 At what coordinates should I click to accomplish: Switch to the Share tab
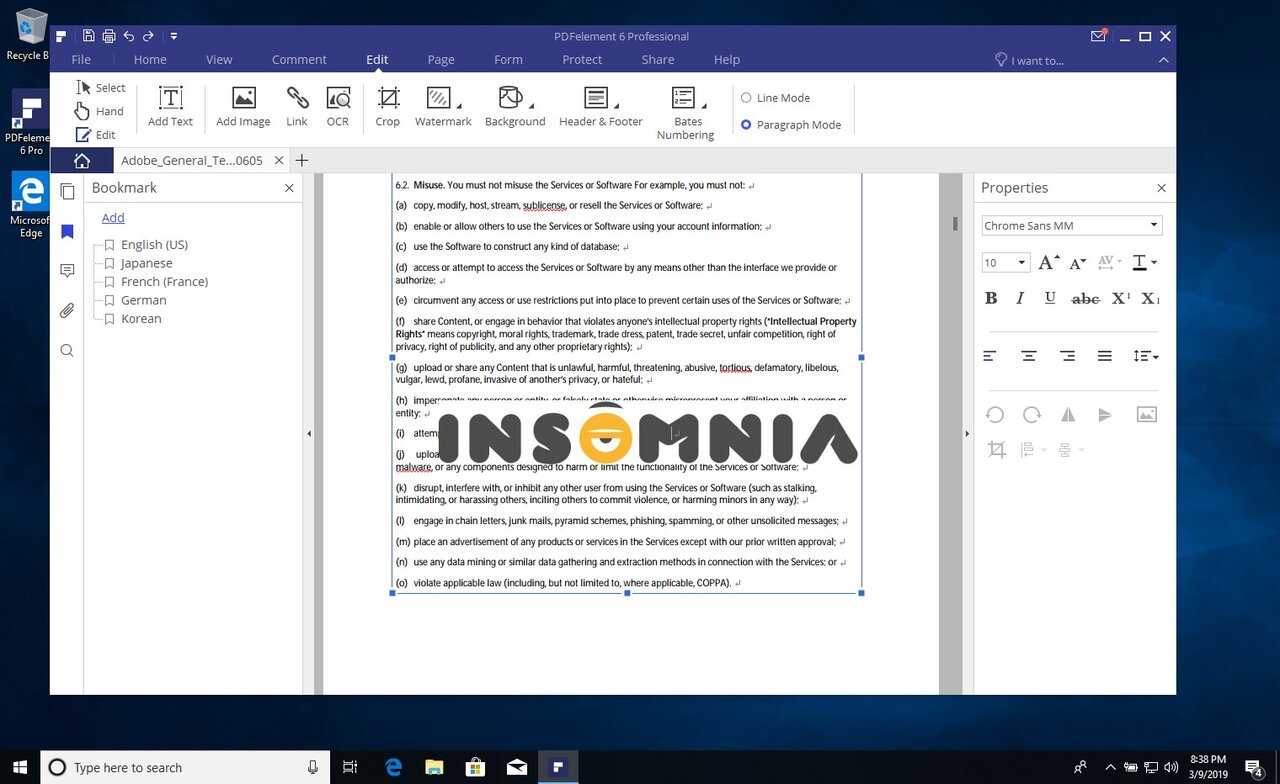658,60
